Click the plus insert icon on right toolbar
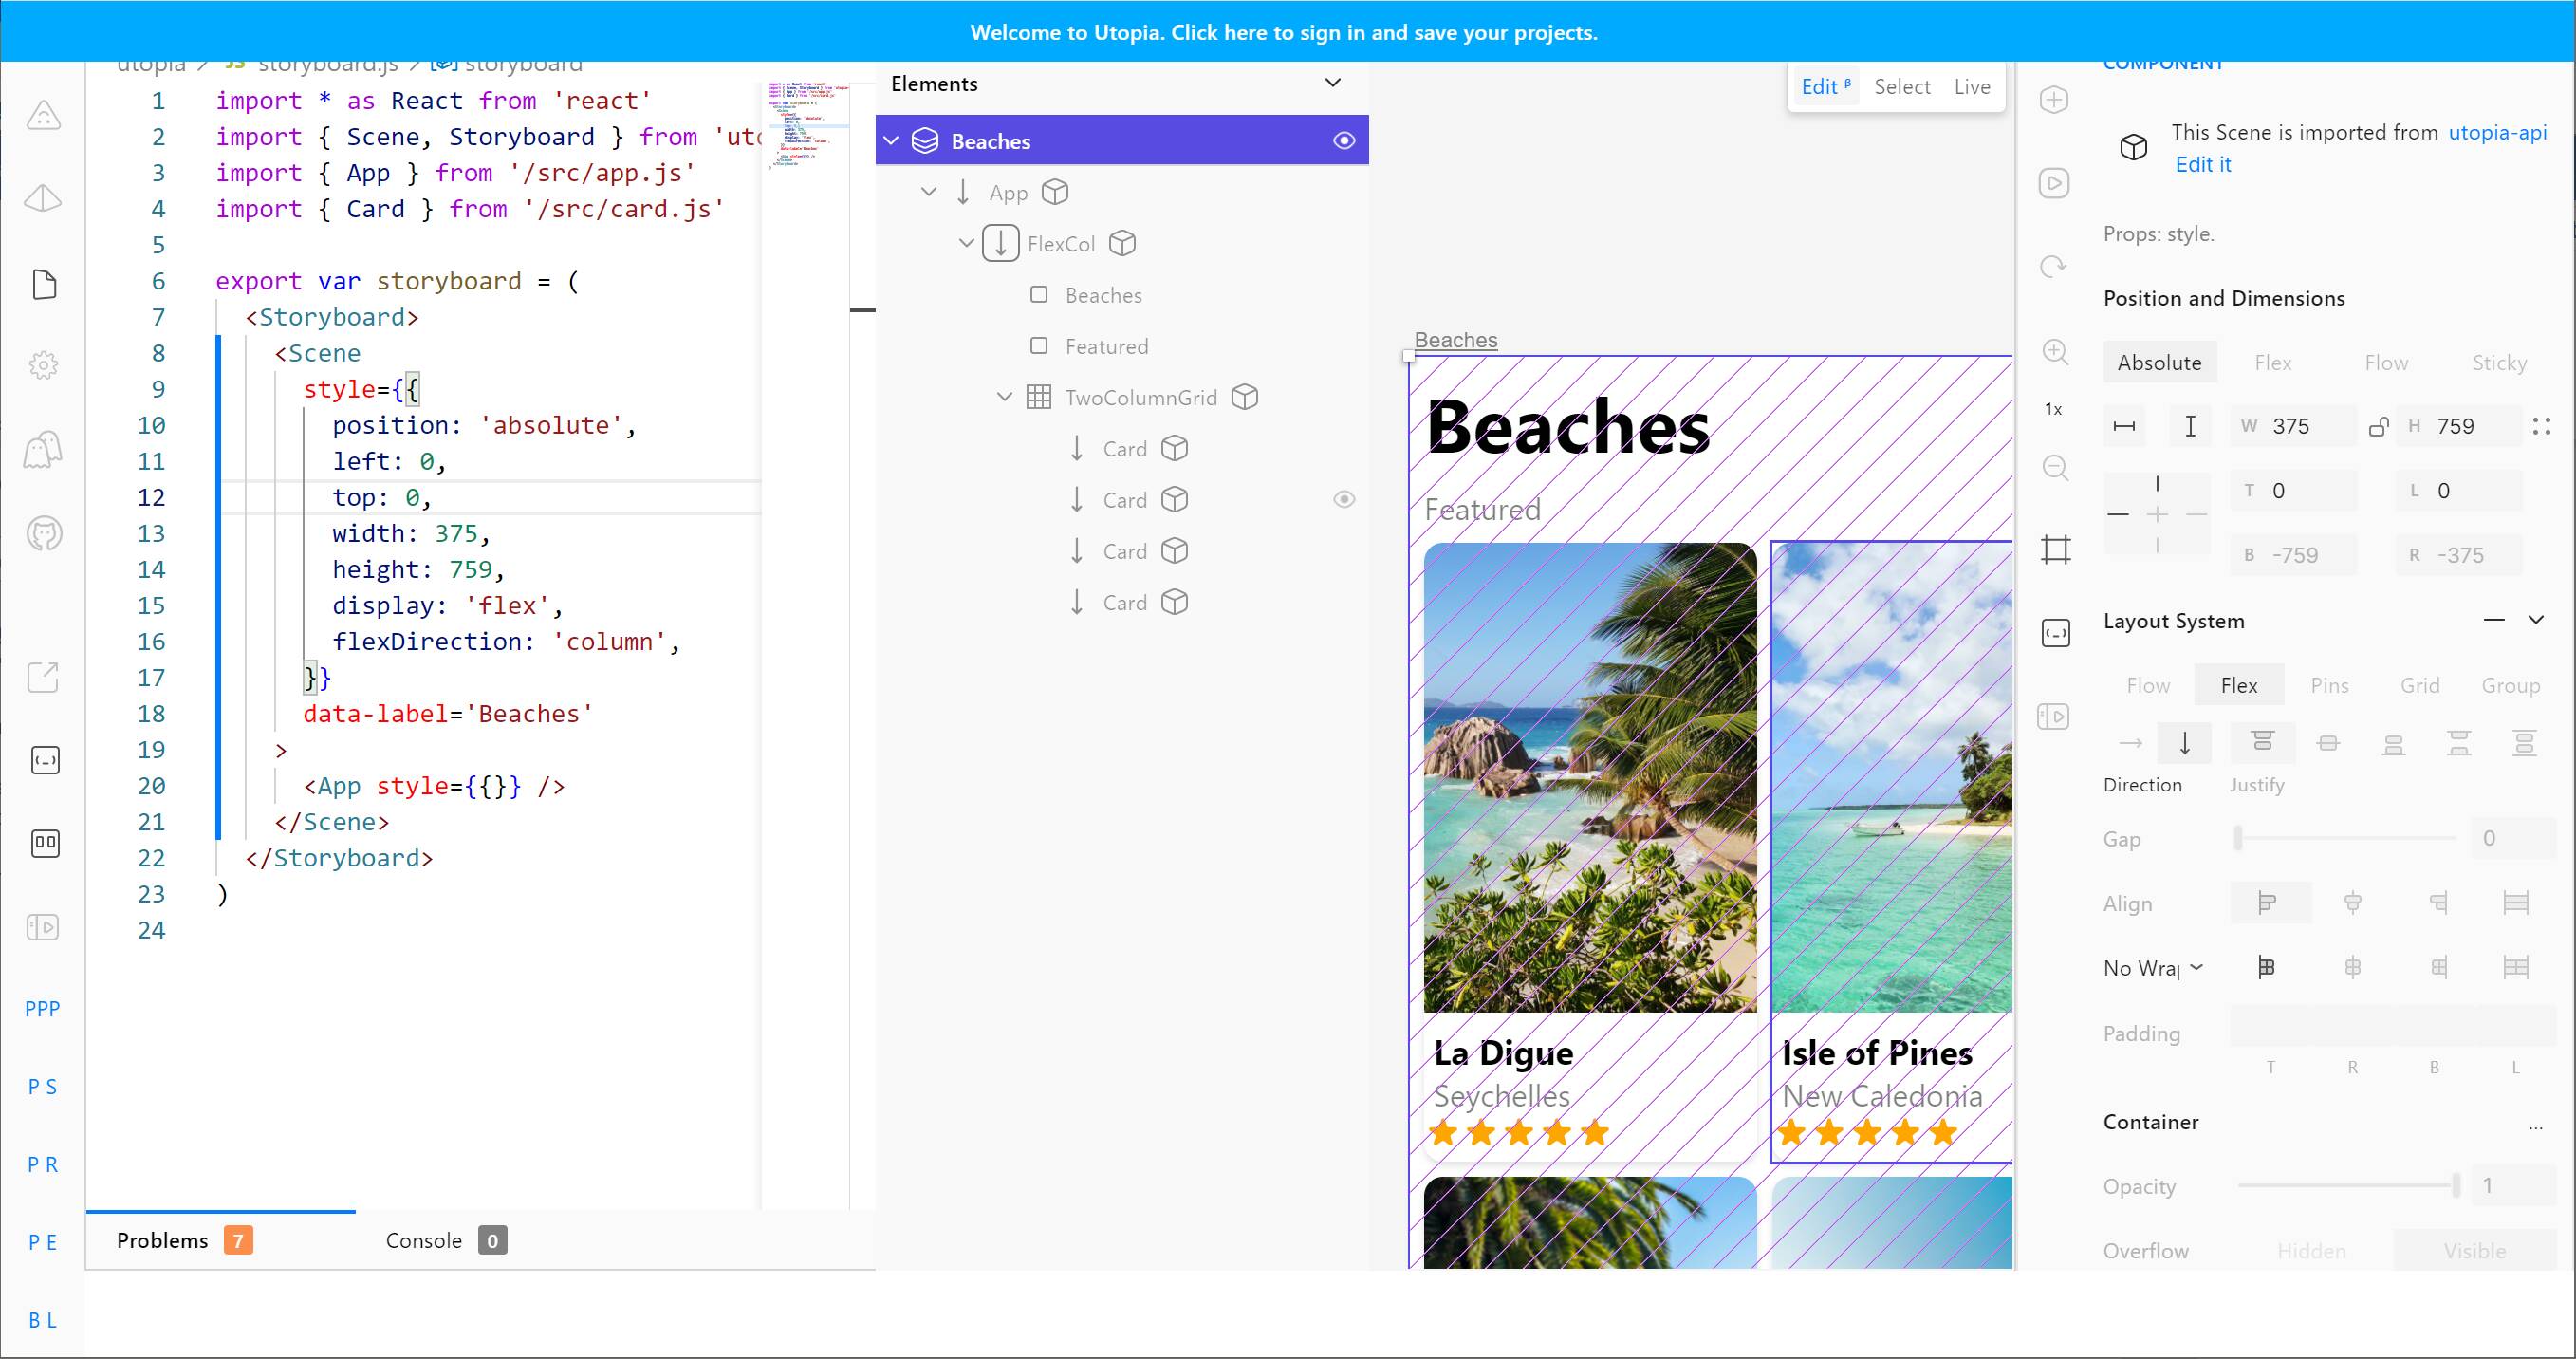The width and height of the screenshot is (2576, 1359). coord(2054,99)
